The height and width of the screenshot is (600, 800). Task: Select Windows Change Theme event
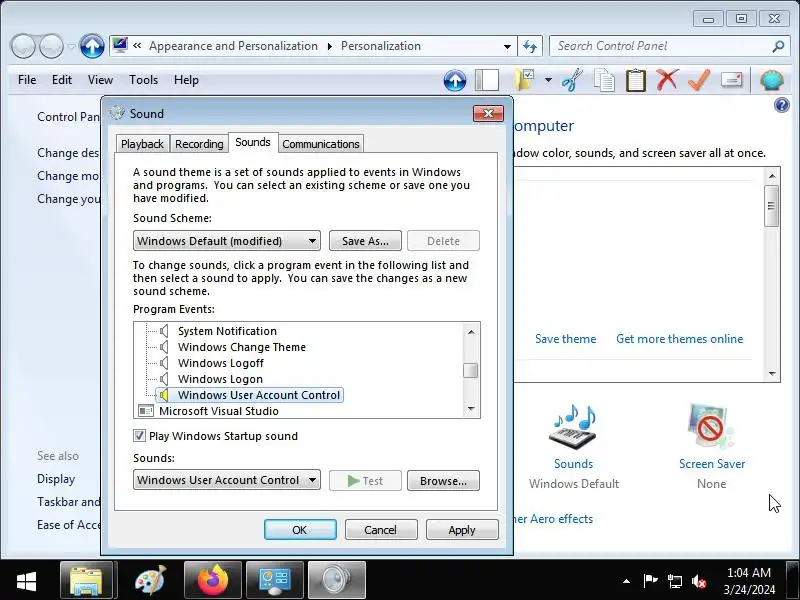click(x=242, y=347)
